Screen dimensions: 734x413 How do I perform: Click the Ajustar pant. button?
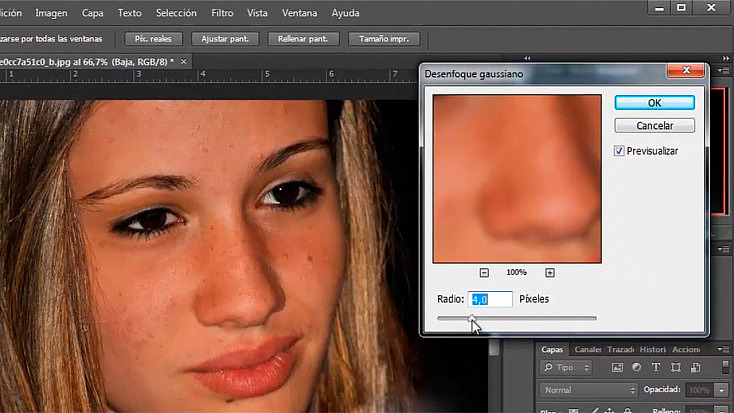(225, 39)
